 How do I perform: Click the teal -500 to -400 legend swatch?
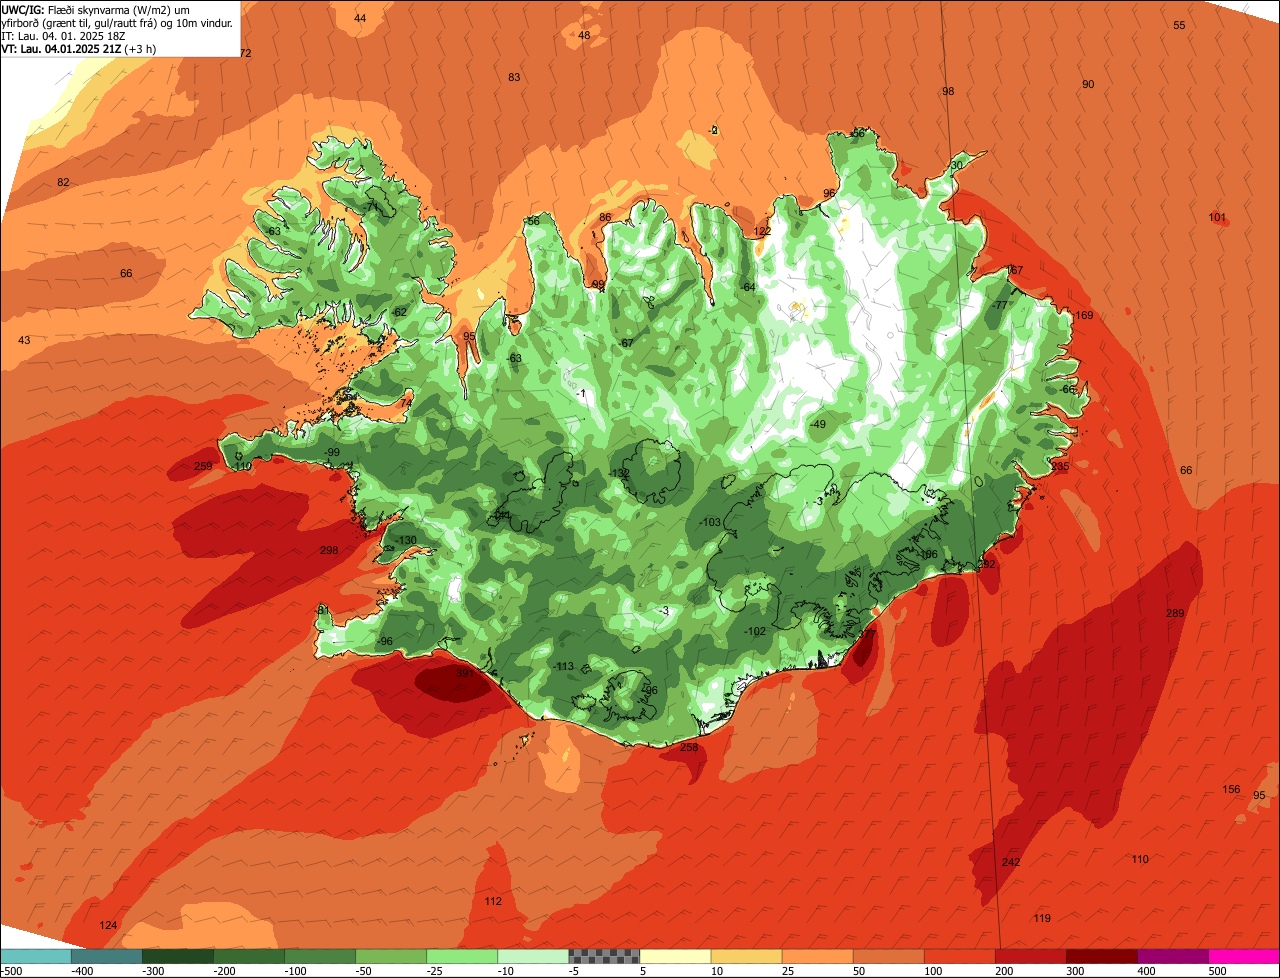[x=36, y=955]
